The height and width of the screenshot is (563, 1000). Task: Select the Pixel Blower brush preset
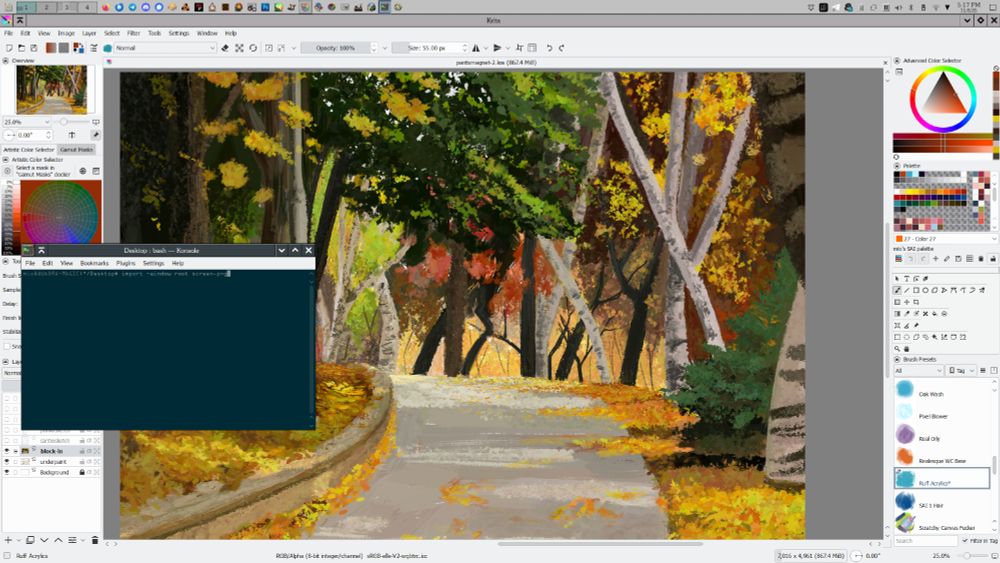[942, 412]
